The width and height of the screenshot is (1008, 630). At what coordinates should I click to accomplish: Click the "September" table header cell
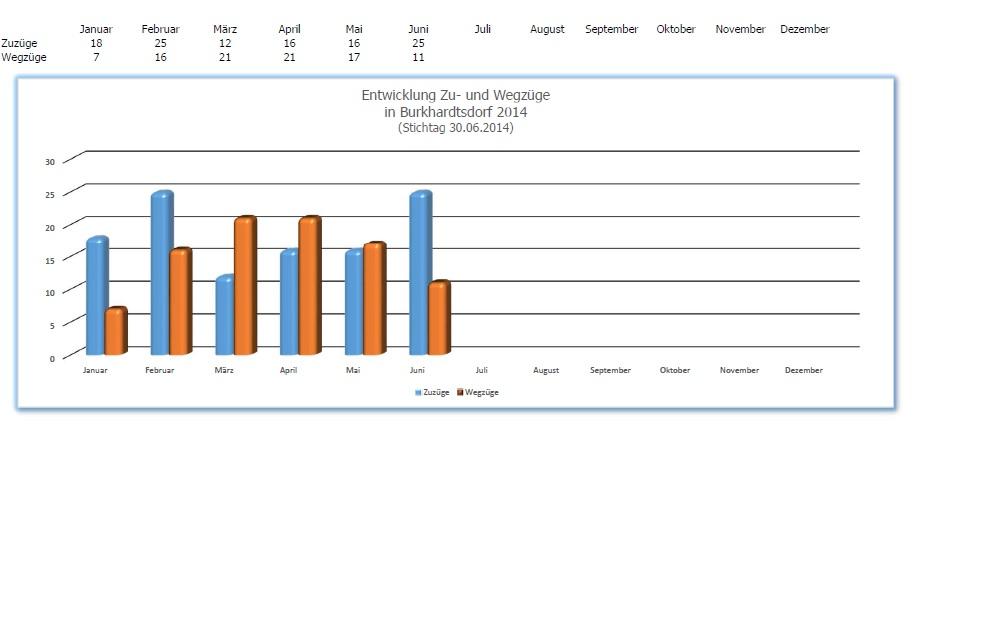611,29
